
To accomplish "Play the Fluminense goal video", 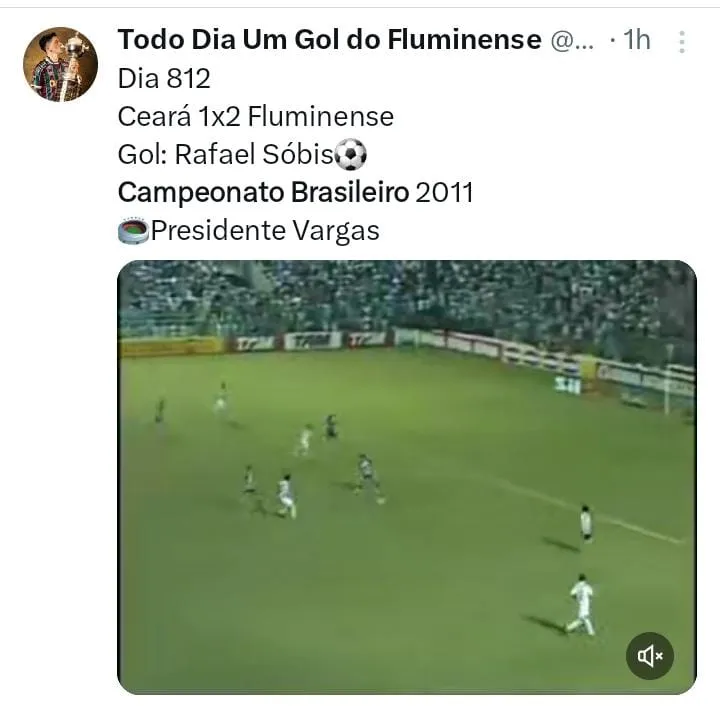I will click(x=407, y=477).
